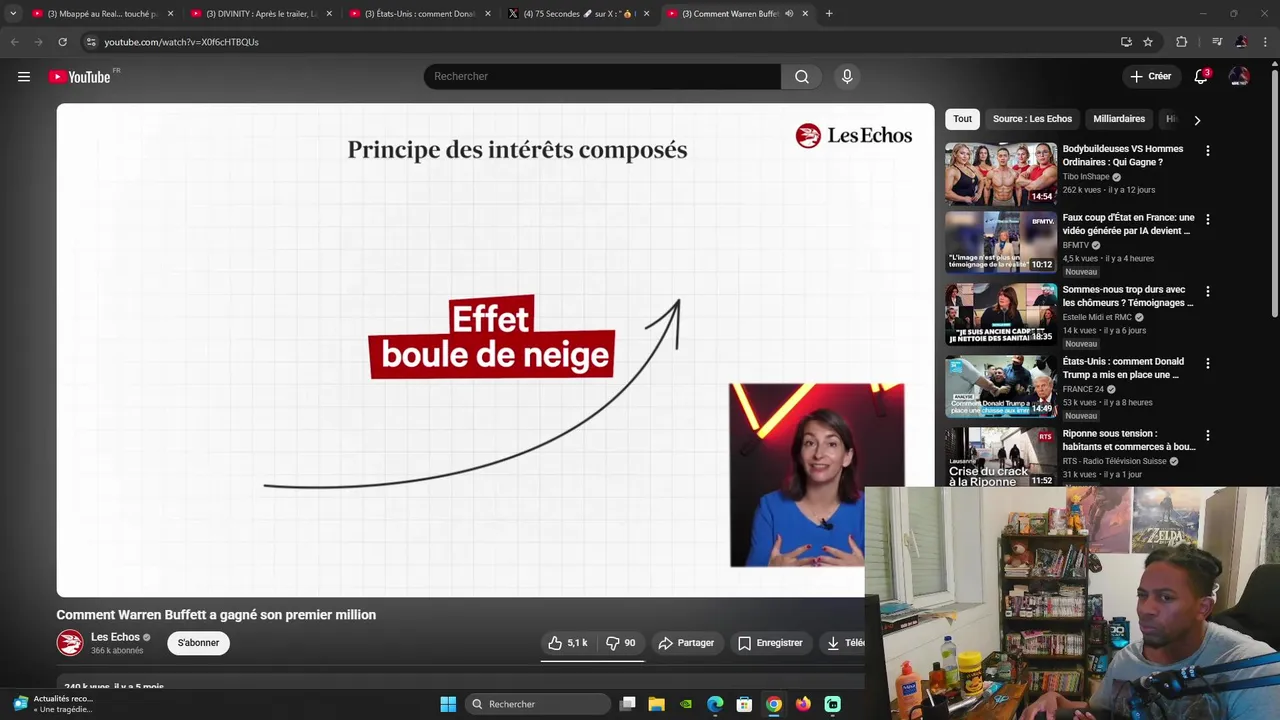This screenshot has width=1280, height=720.
Task: Open the YouTube hamburger guide menu
Action: (x=24, y=76)
